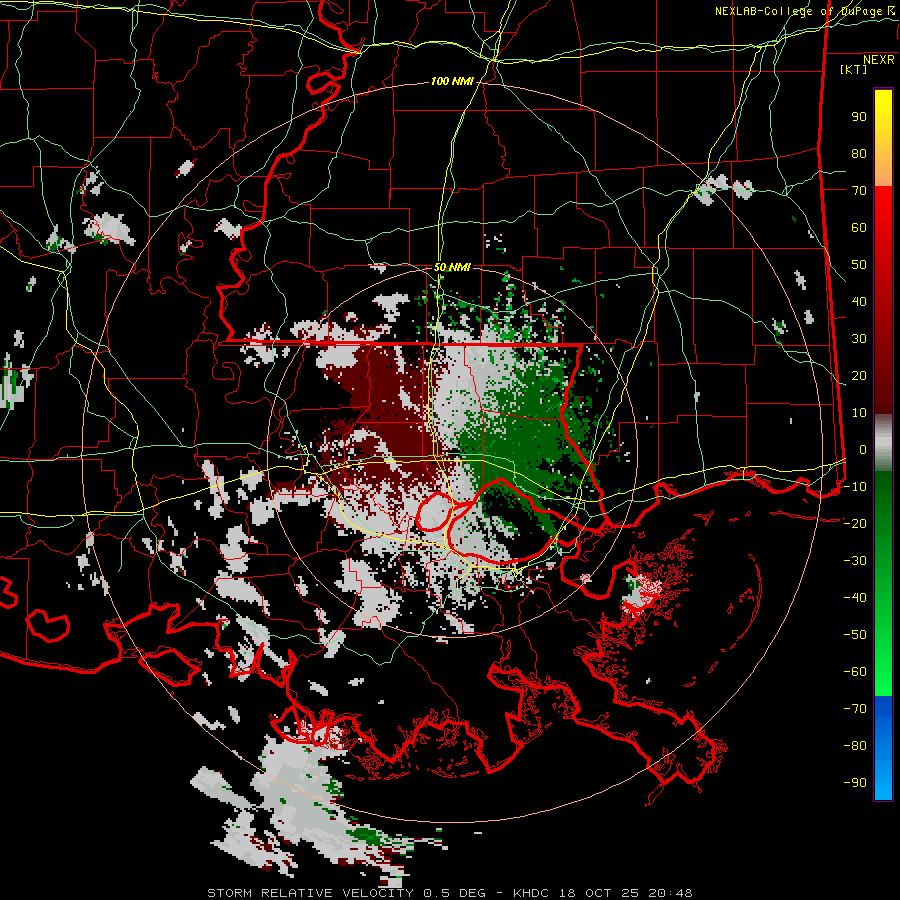The height and width of the screenshot is (900, 900).
Task: Click the "-30" scale value
Action: 855,561
